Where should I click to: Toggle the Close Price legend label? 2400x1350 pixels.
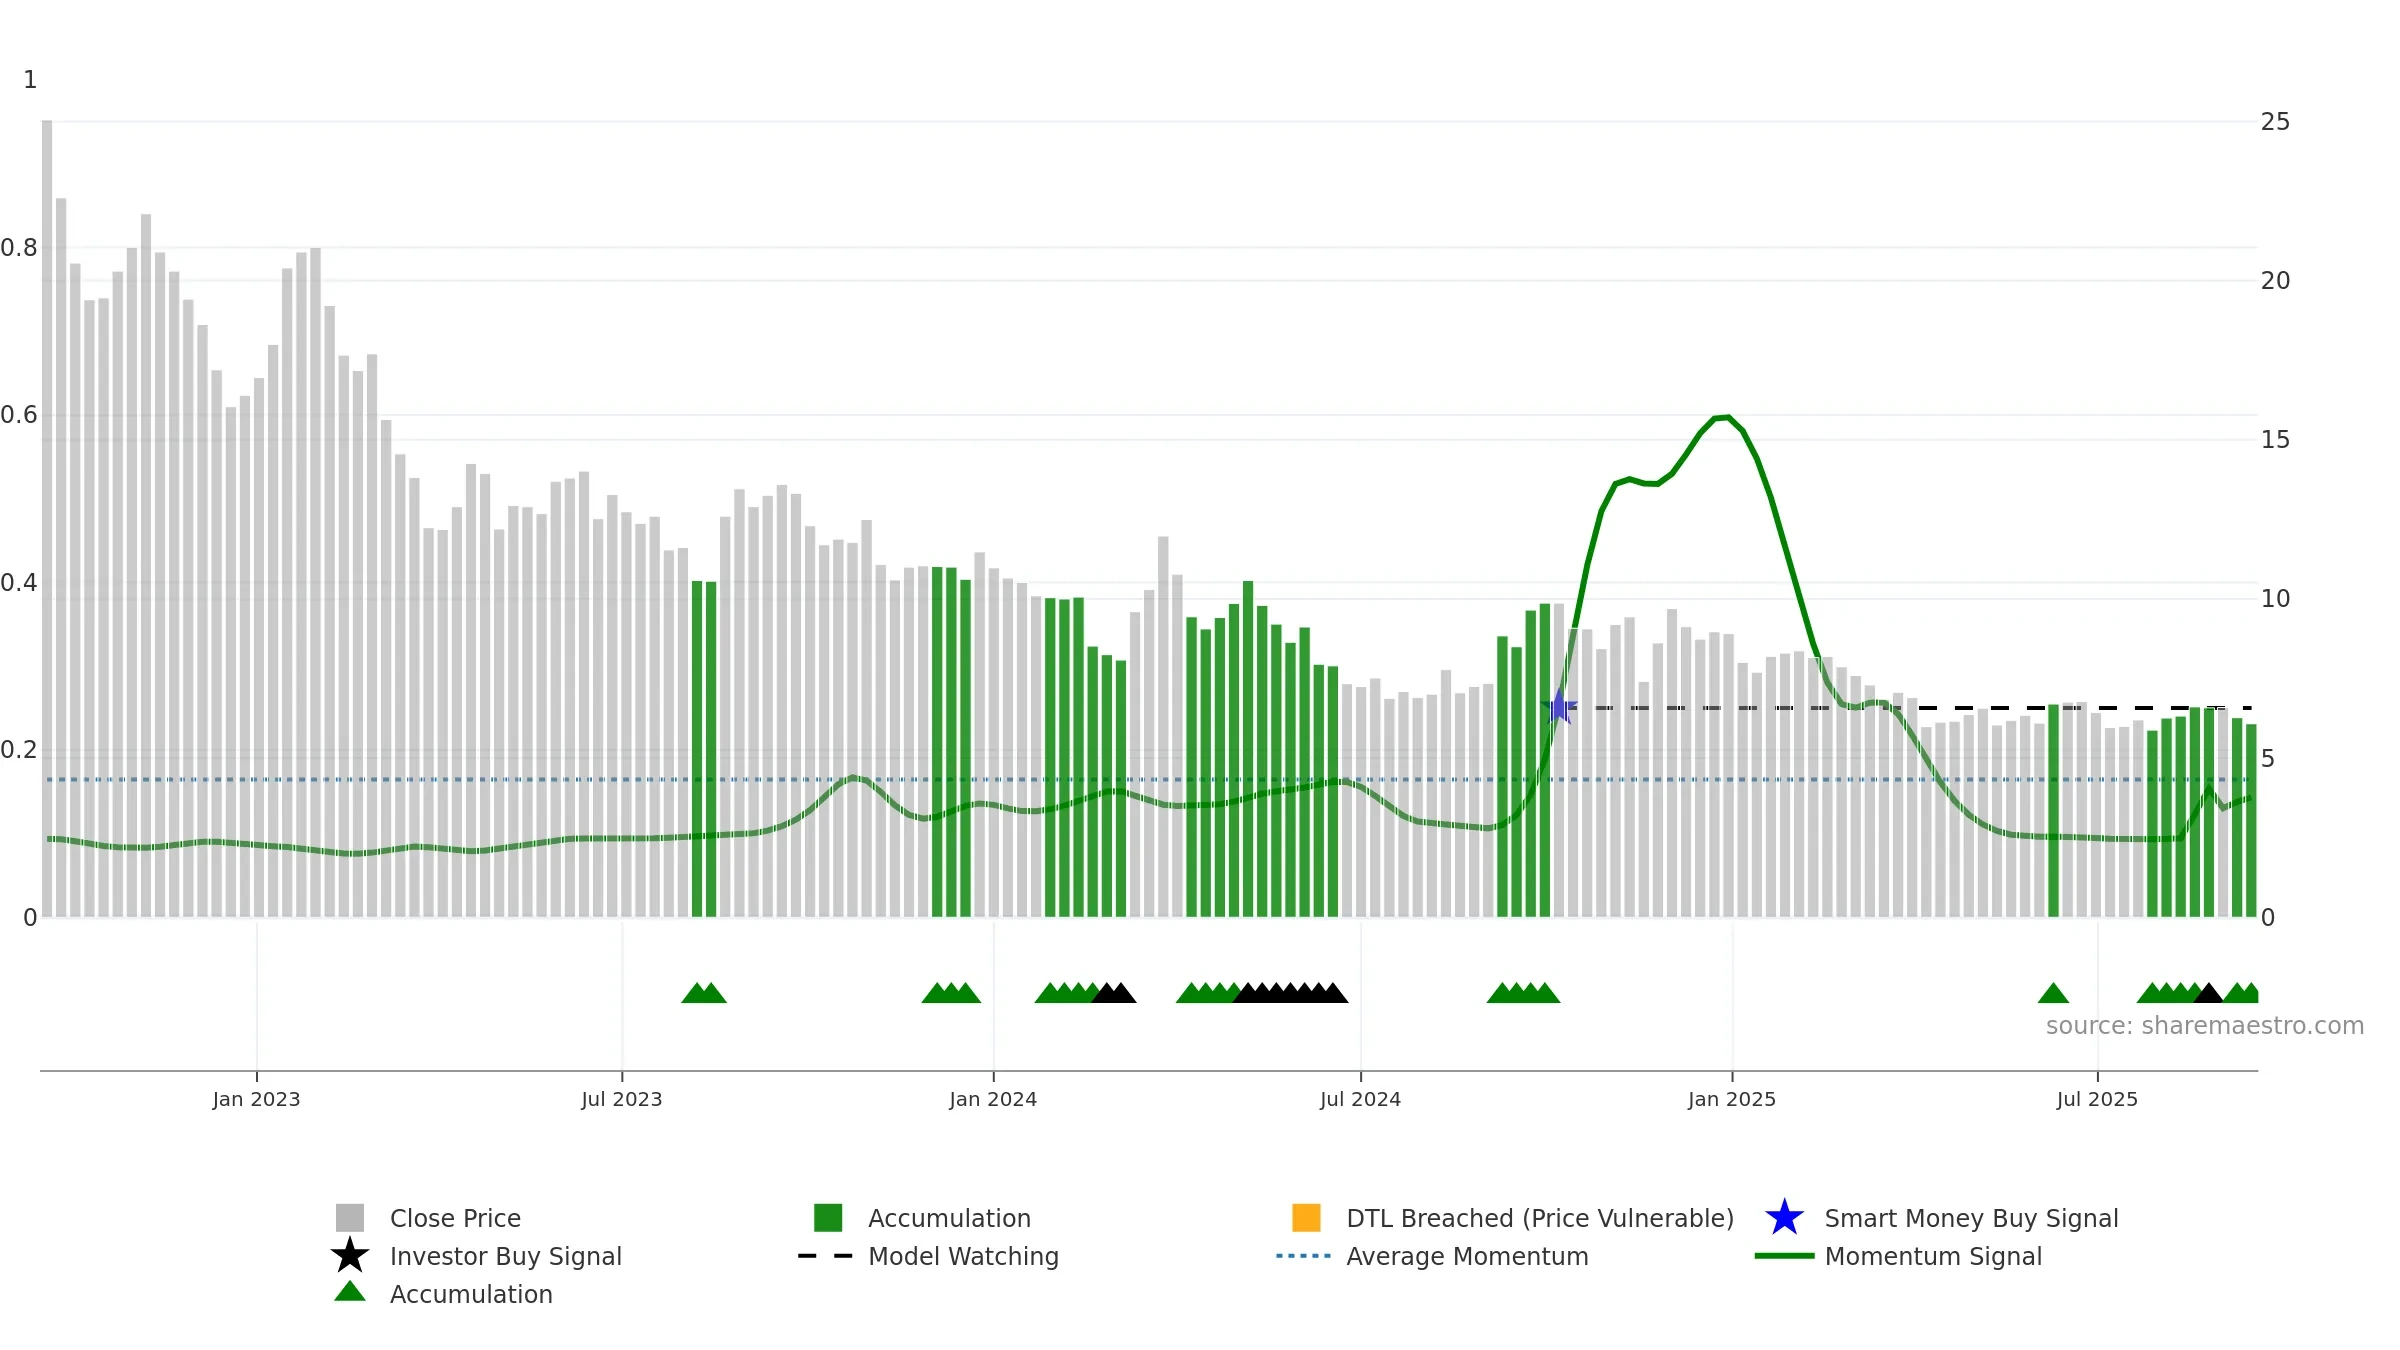(455, 1218)
